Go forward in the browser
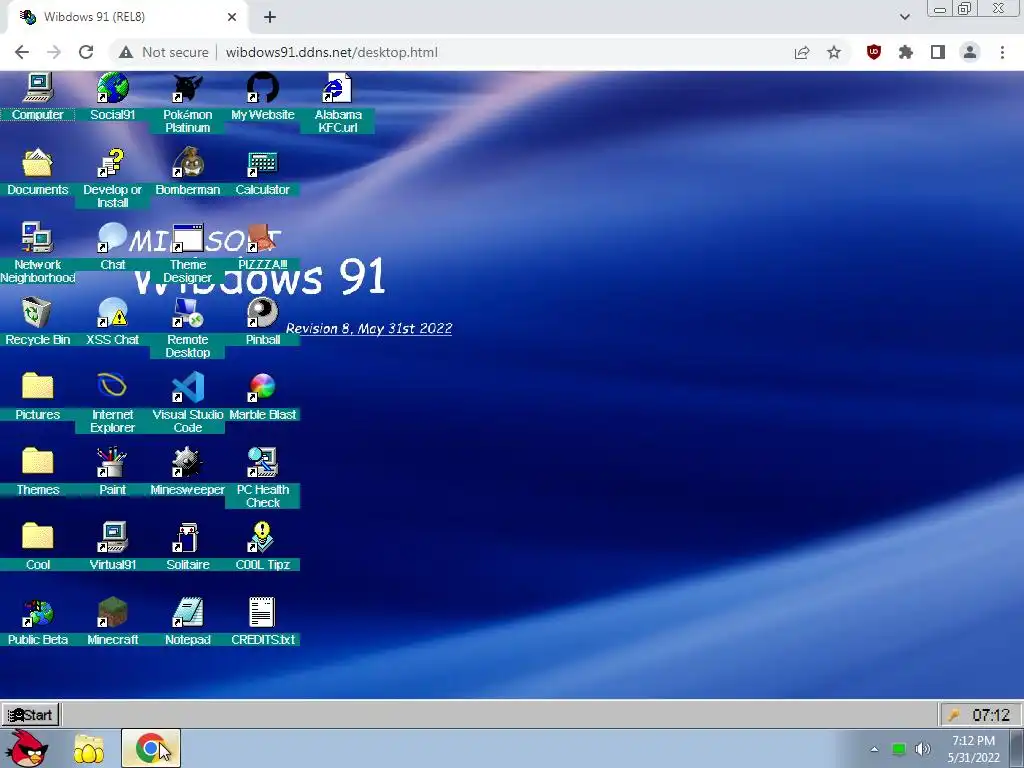This screenshot has height=768, width=1024. click(54, 52)
